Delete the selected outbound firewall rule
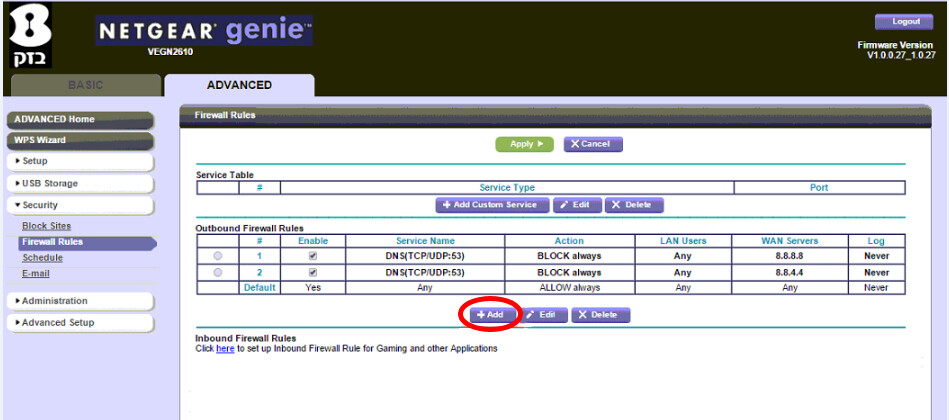949x420 pixels. [601, 315]
